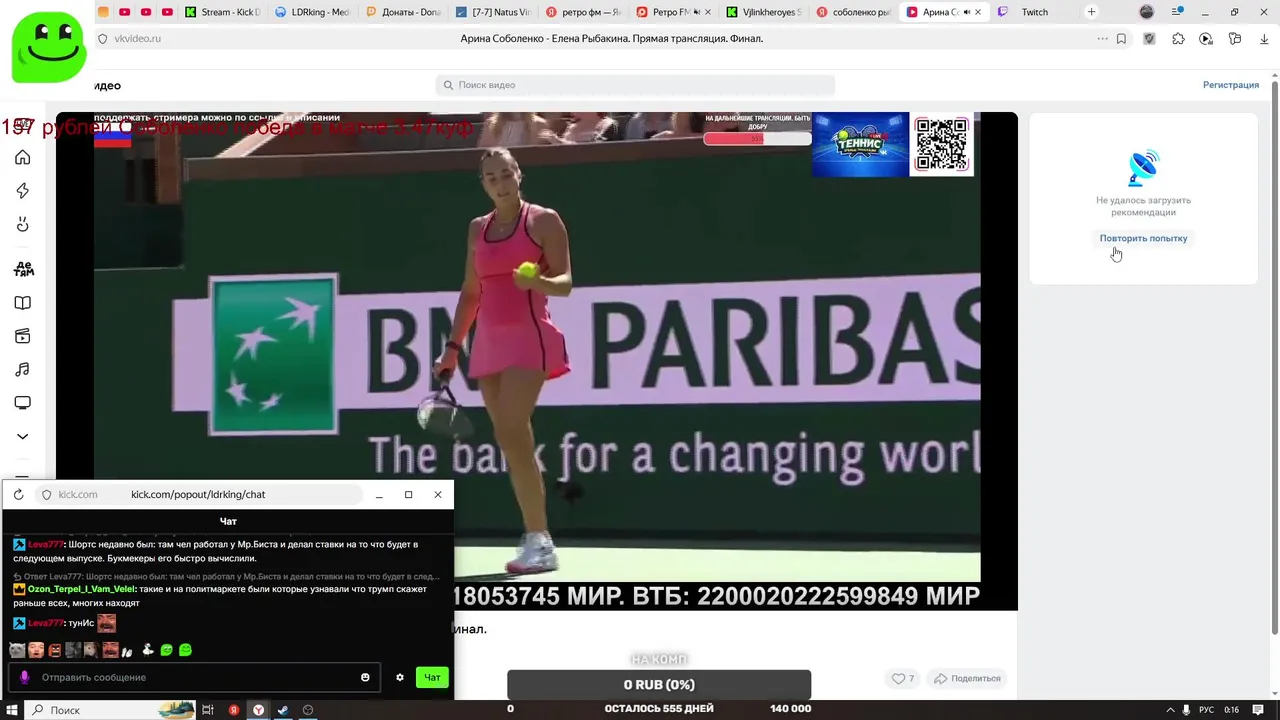Screen dimensions: 1280x720
Task: Switch the 'РУС' keyboard language indicator
Action: (1207, 710)
